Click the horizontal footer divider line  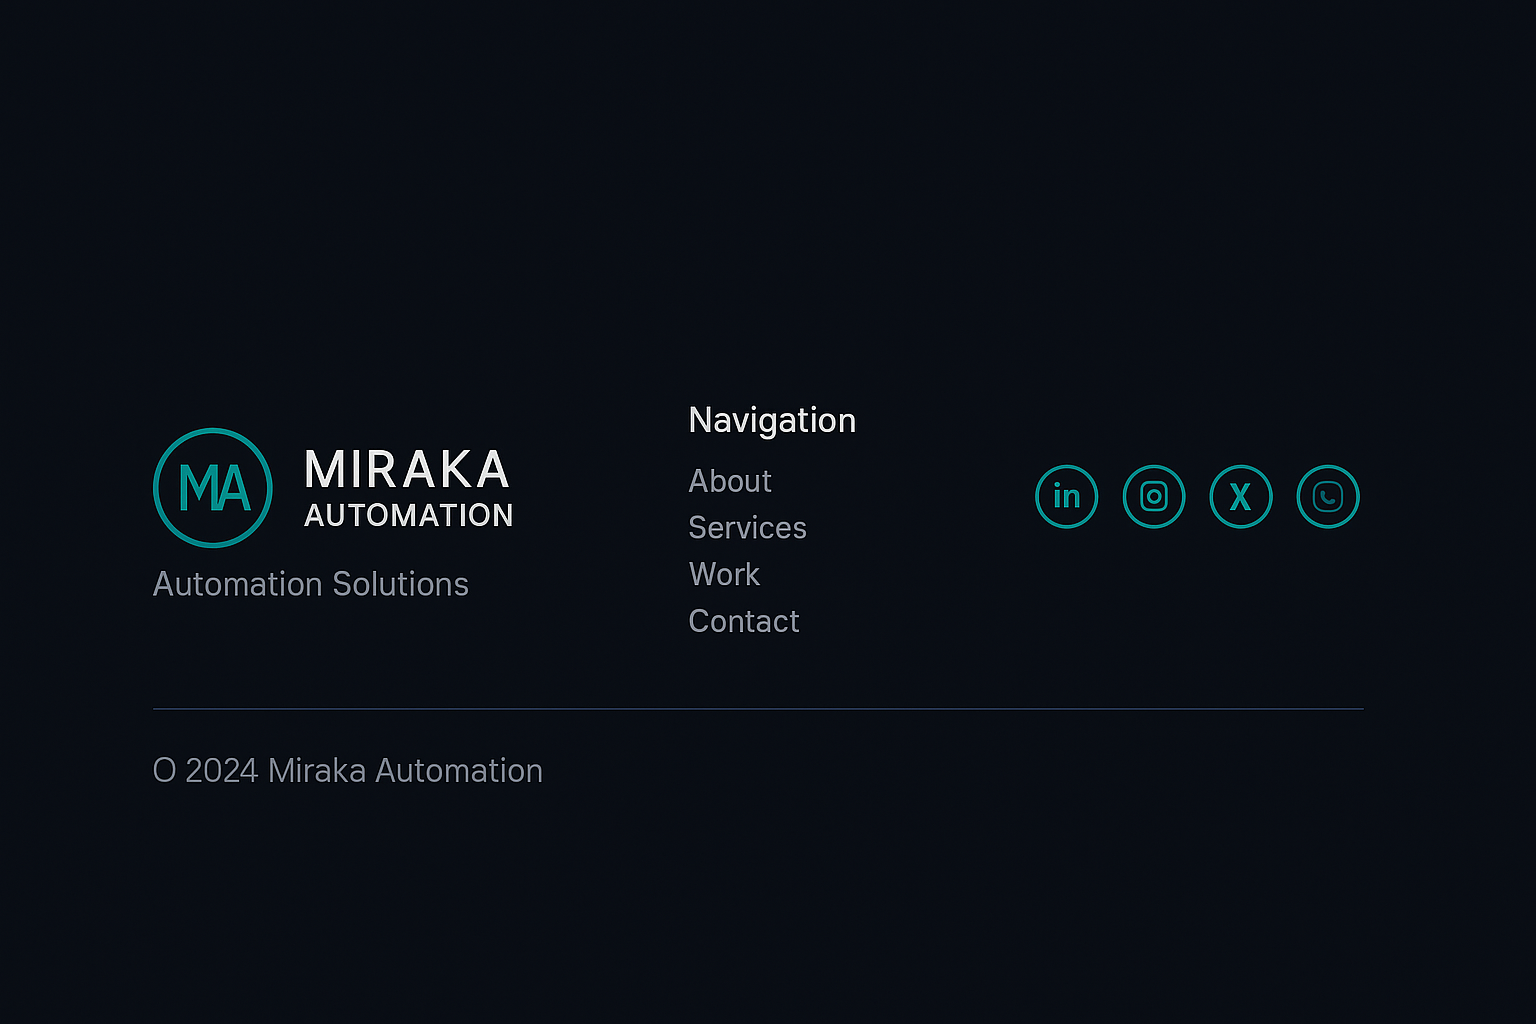pyautogui.click(x=758, y=709)
